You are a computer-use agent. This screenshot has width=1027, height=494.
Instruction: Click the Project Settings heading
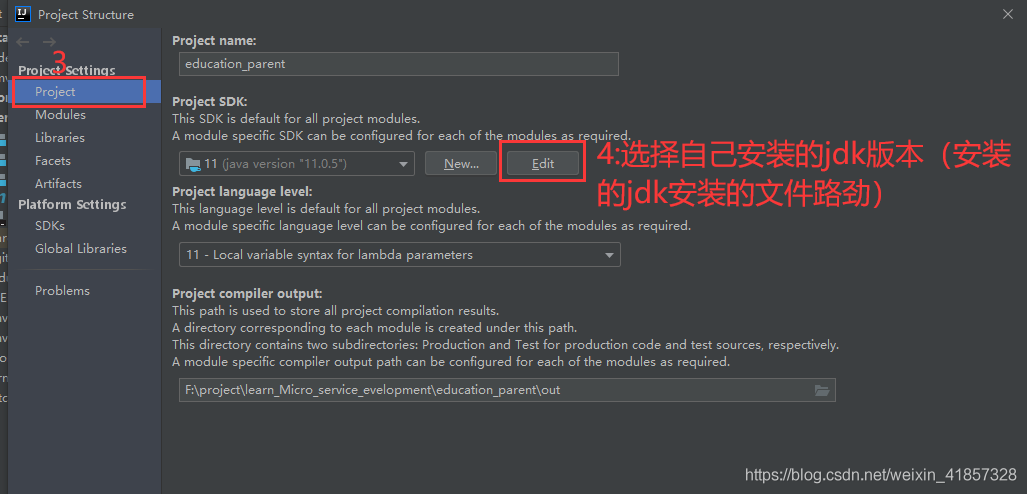[67, 70]
